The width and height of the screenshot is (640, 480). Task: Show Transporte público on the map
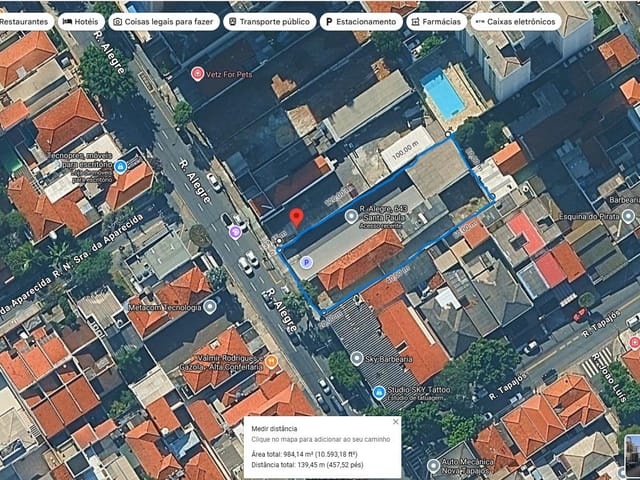click(x=270, y=22)
